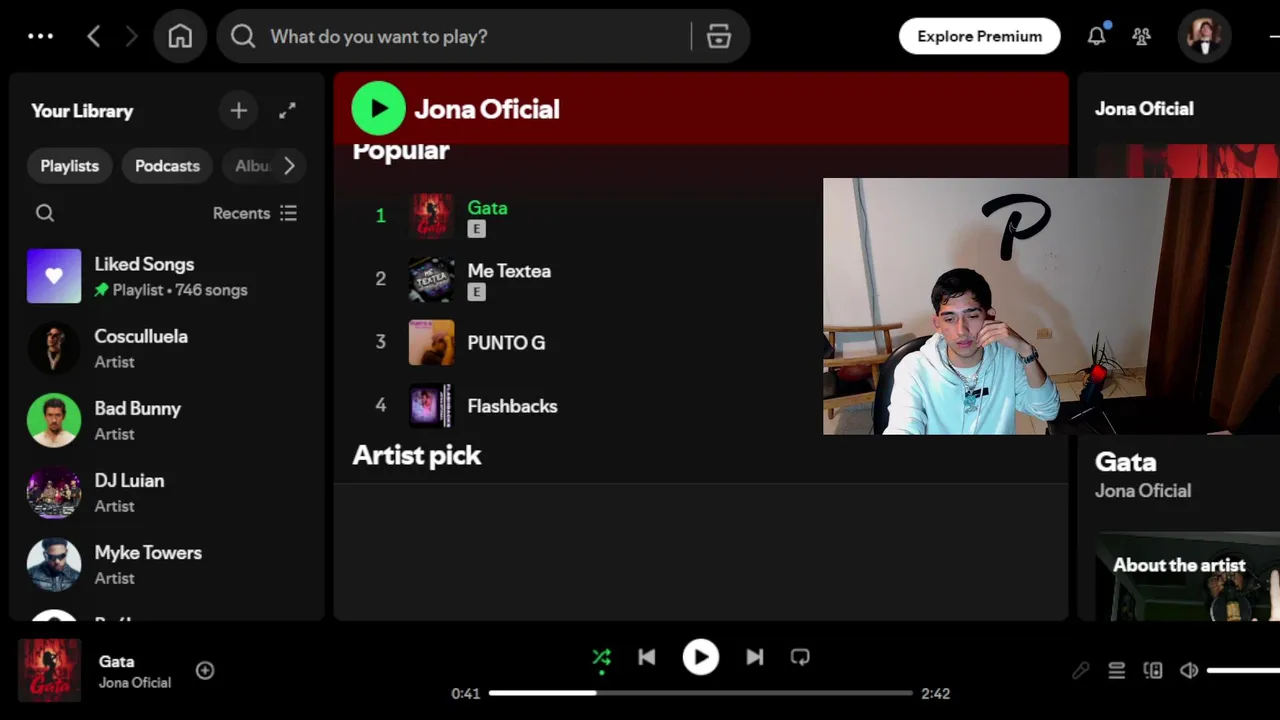Expand Your Library with the arrows icon
1280x720 pixels.
(x=287, y=111)
